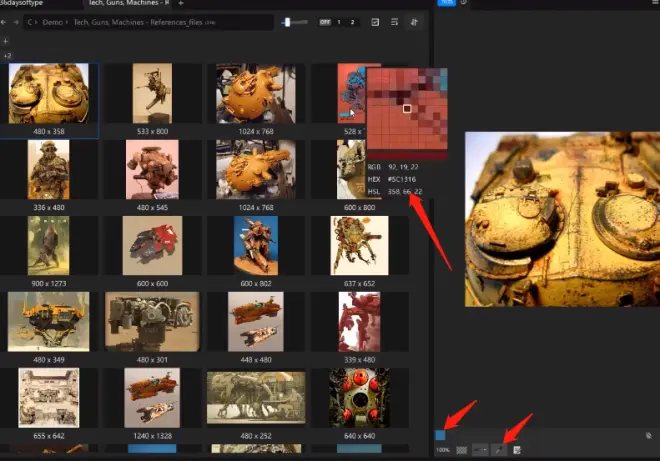660x461 pixels.
Task: Open the notes icon right of eyedropper
Action: click(517, 450)
